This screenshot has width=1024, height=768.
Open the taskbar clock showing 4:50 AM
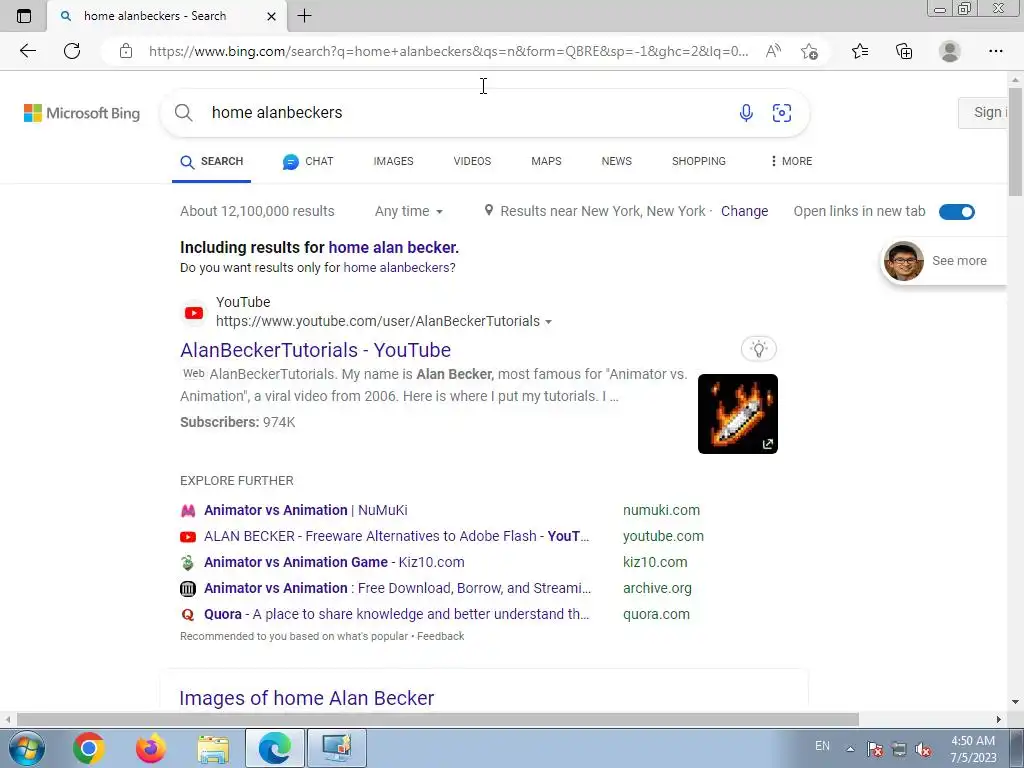point(973,749)
